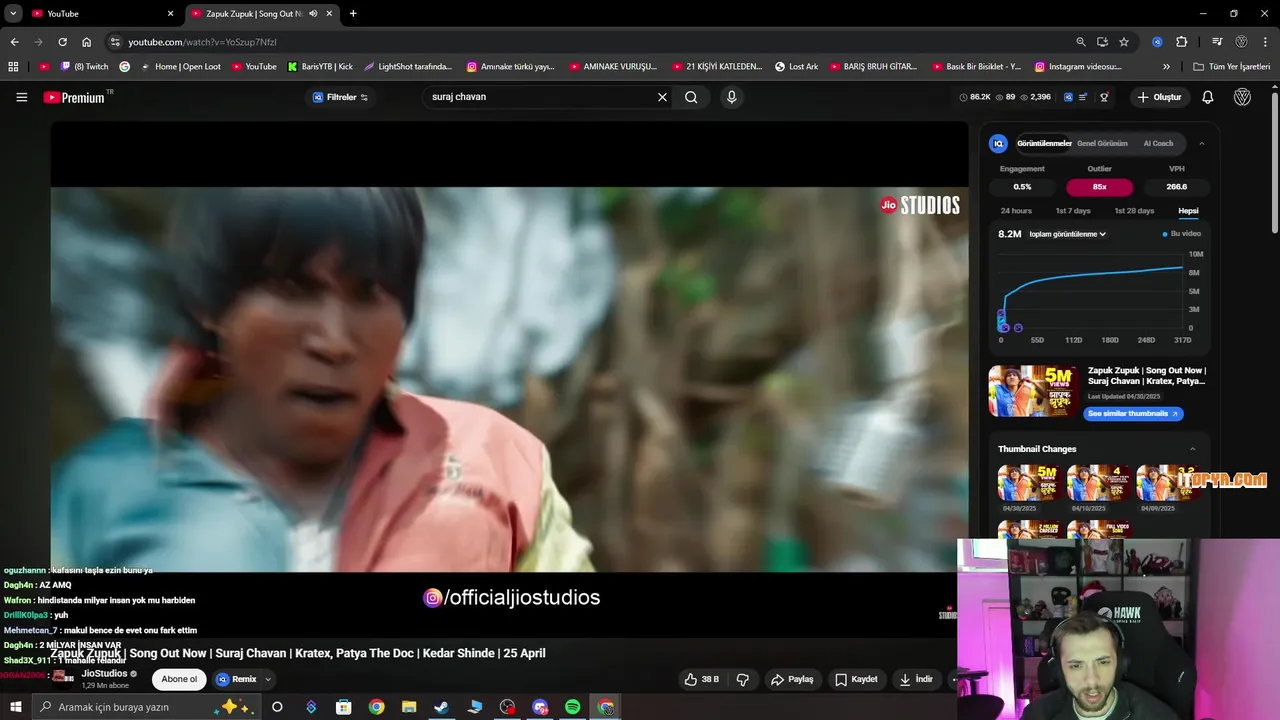Viewport: 1280px width, 720px height.
Task: Expand the bookmarks overflow chevron
Action: pos(1166,67)
